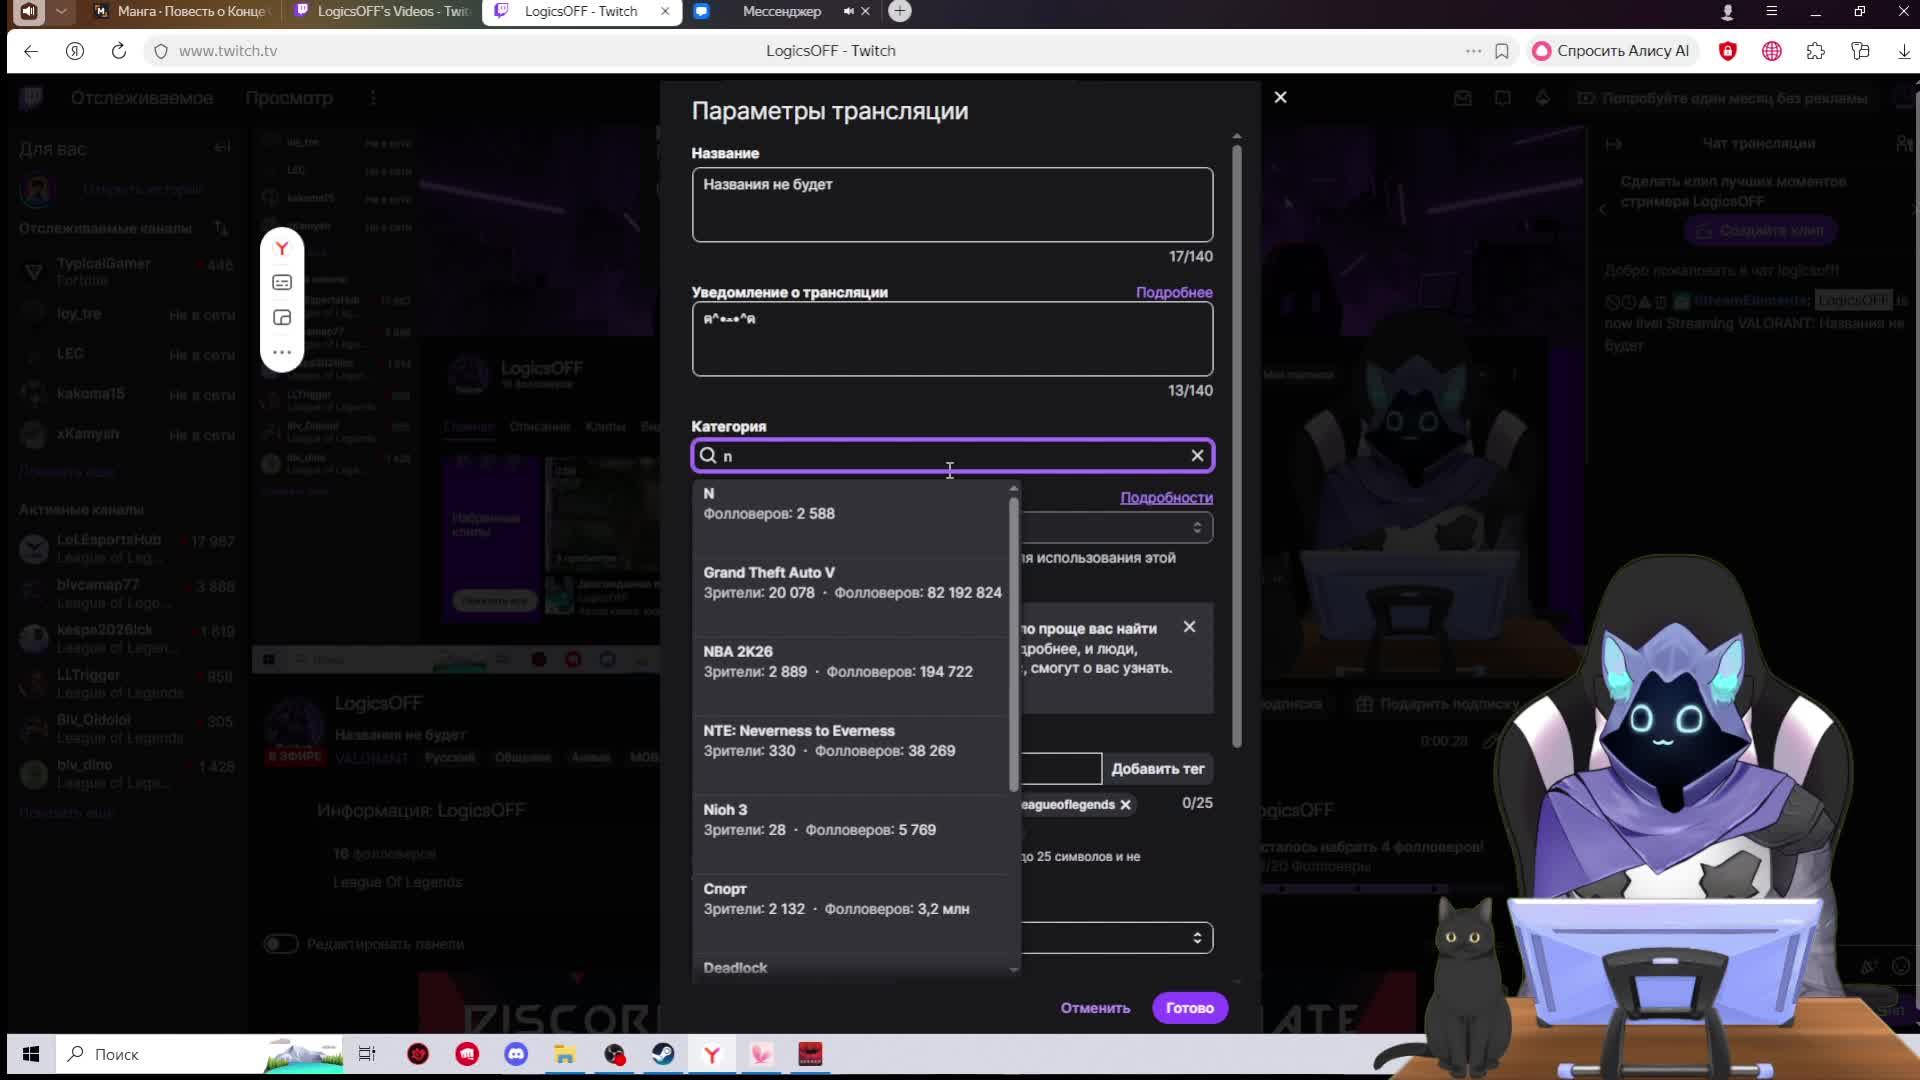Clear the category search field
1920x1080 pixels.
tap(1197, 456)
